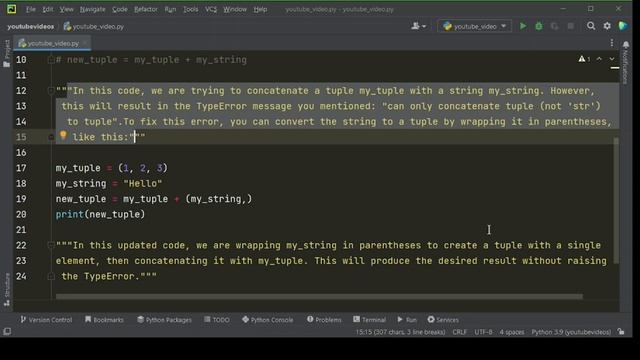
Task: Go to next highlighted error arrow
Action: pos(611,59)
